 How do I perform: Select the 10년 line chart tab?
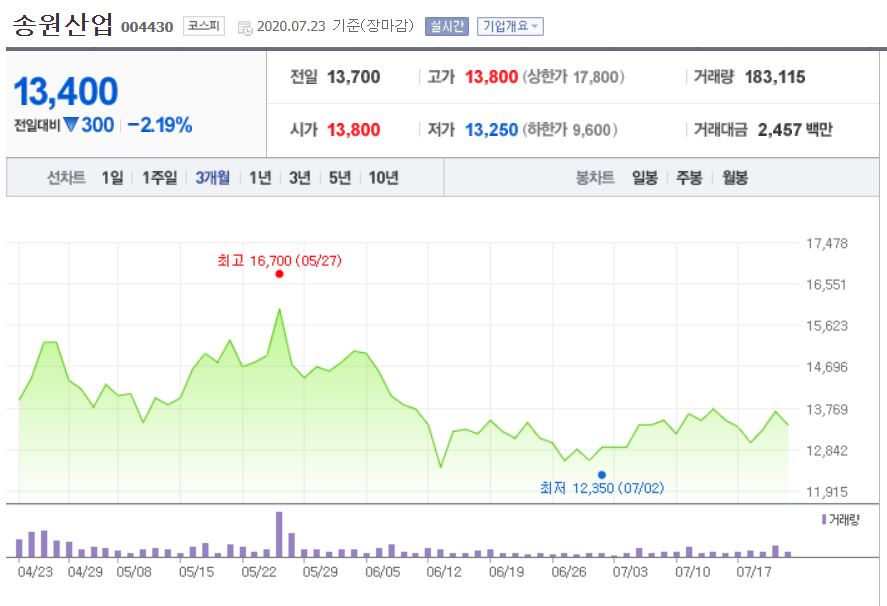pos(384,178)
